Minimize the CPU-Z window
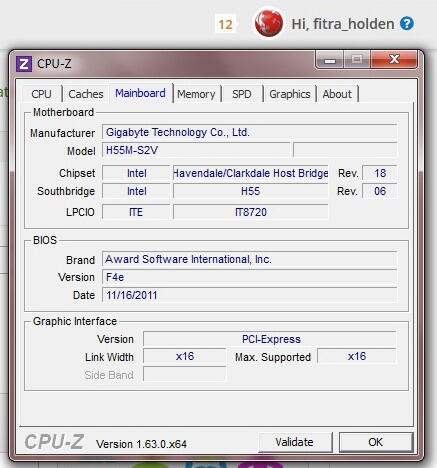Screen dimensions: 437x468 tap(329, 60)
